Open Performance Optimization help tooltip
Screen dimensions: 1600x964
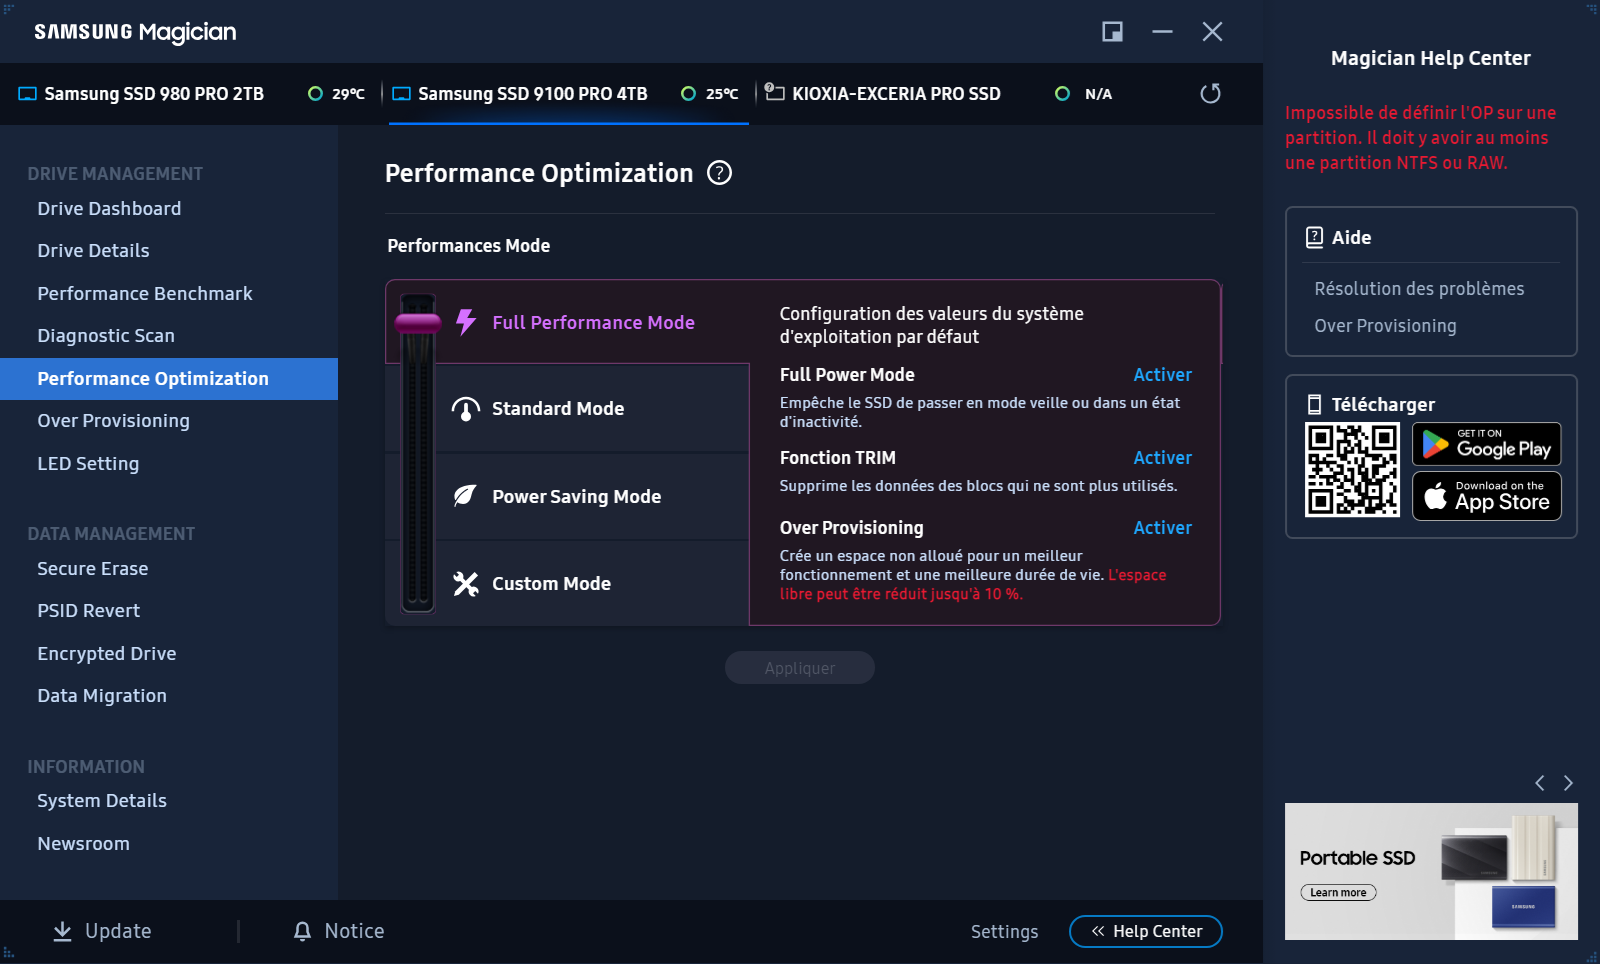pyautogui.click(x=721, y=173)
